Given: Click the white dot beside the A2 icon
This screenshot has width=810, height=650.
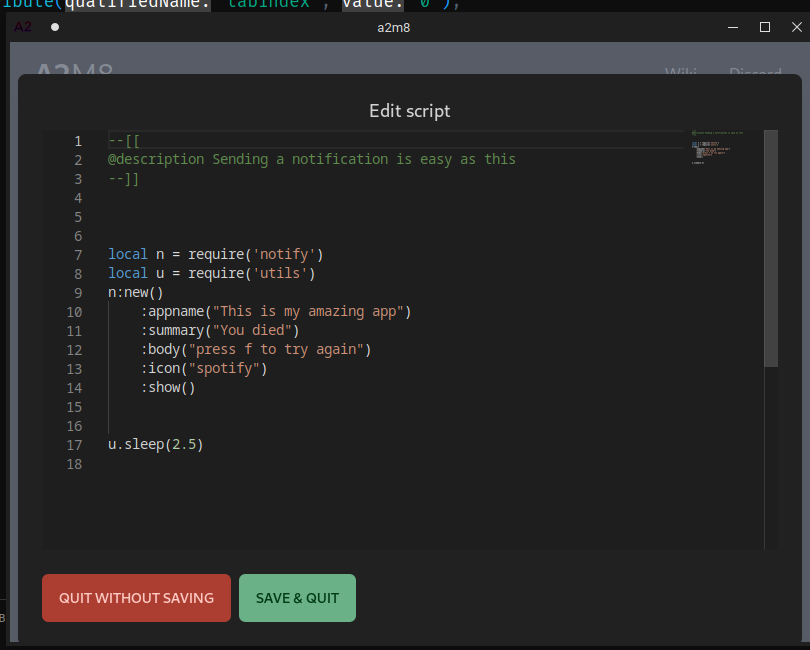Looking at the screenshot, I should click(55, 27).
